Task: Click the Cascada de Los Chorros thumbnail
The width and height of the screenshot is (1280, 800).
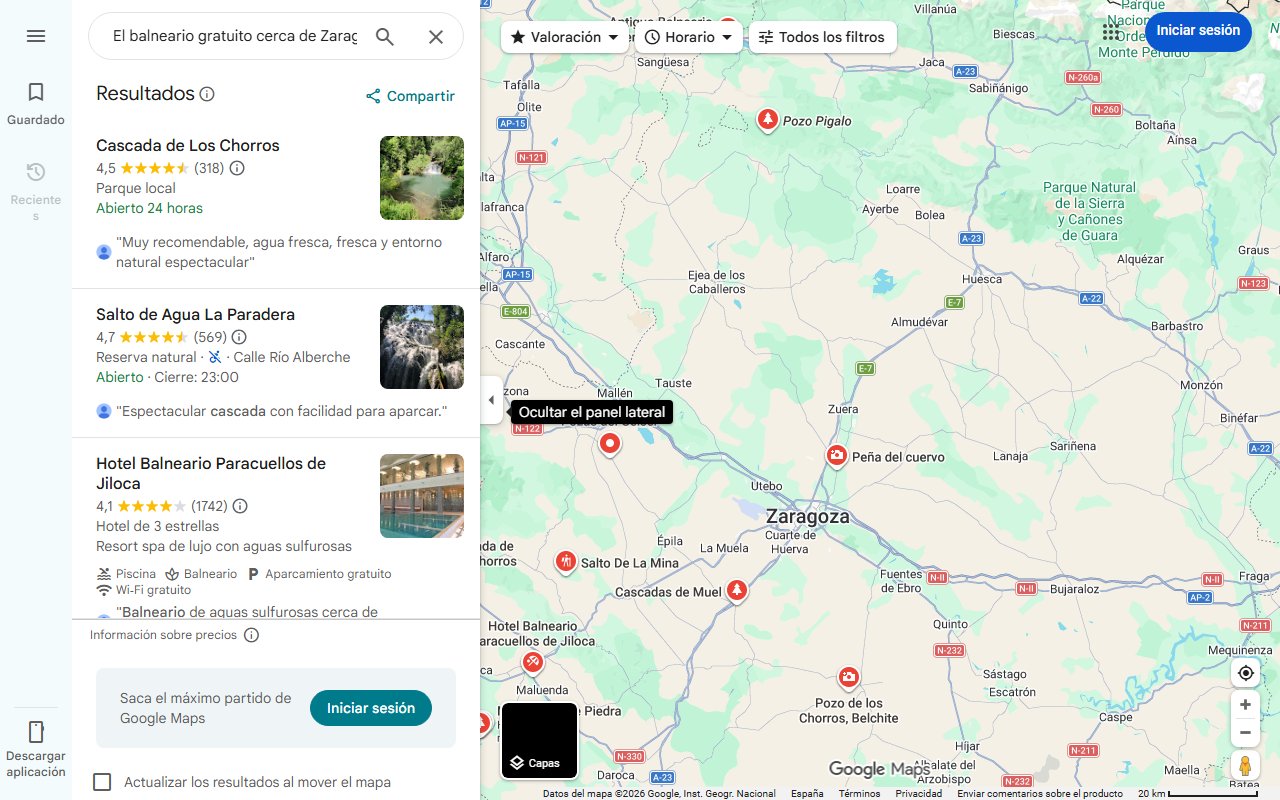Action: point(421,178)
